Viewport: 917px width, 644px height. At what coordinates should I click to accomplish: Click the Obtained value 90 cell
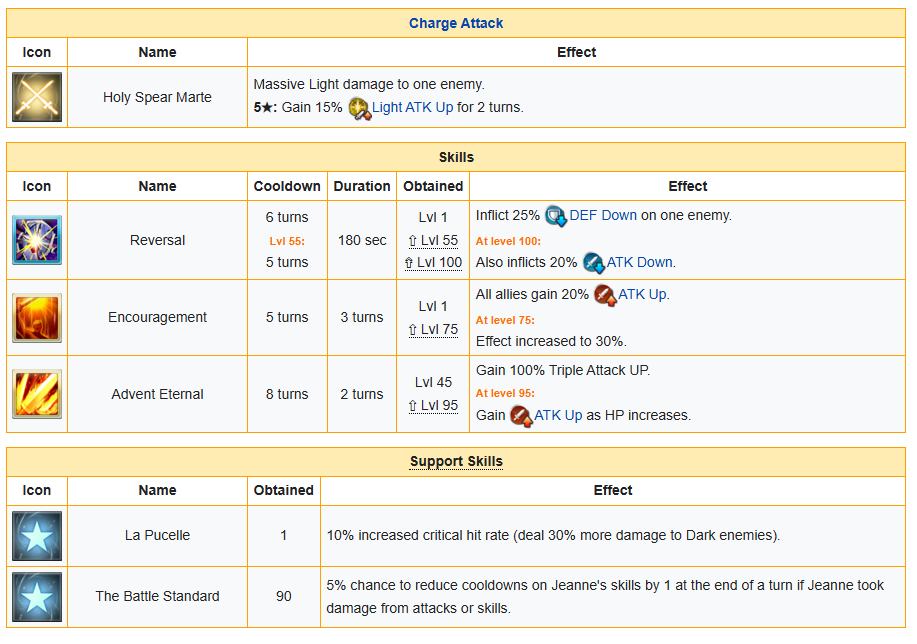284,597
